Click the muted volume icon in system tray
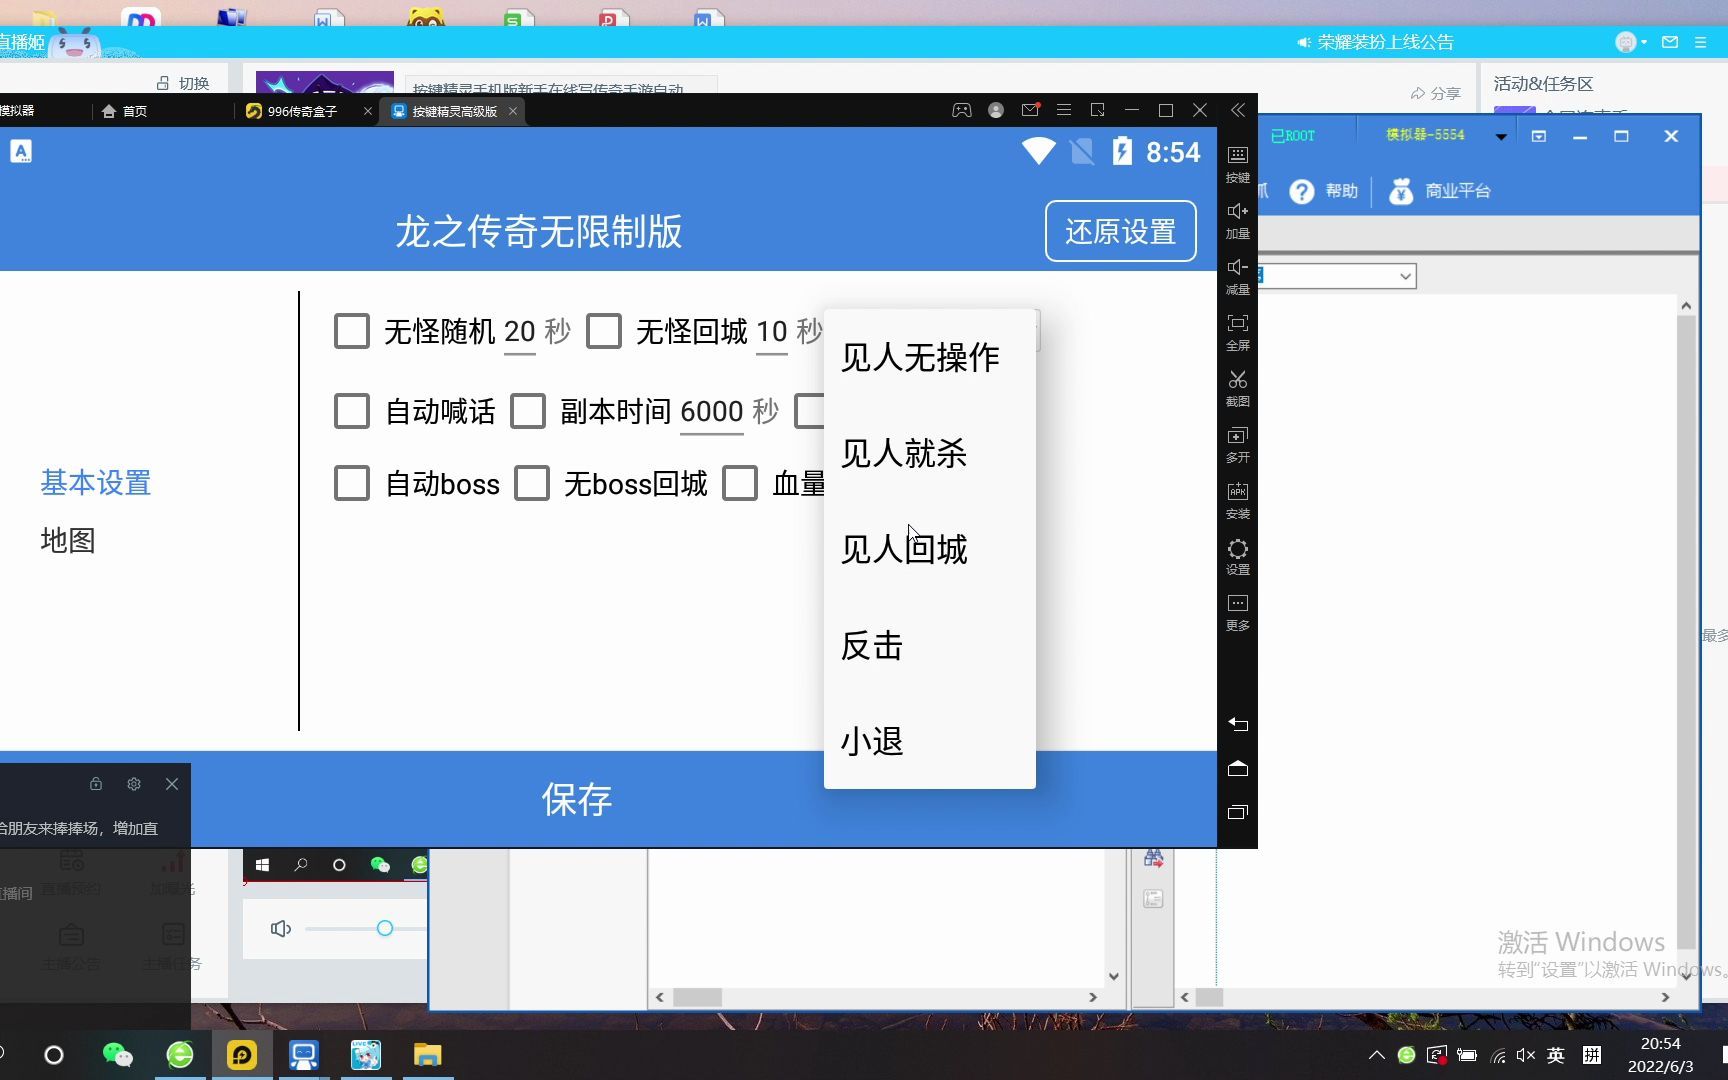This screenshot has width=1728, height=1080. pos(1525,1055)
